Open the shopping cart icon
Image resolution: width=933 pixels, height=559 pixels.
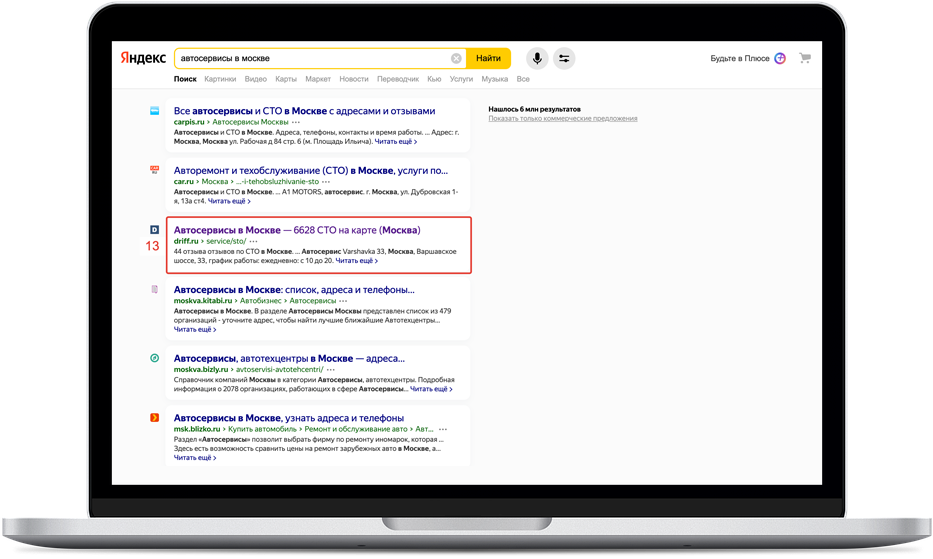(x=805, y=58)
